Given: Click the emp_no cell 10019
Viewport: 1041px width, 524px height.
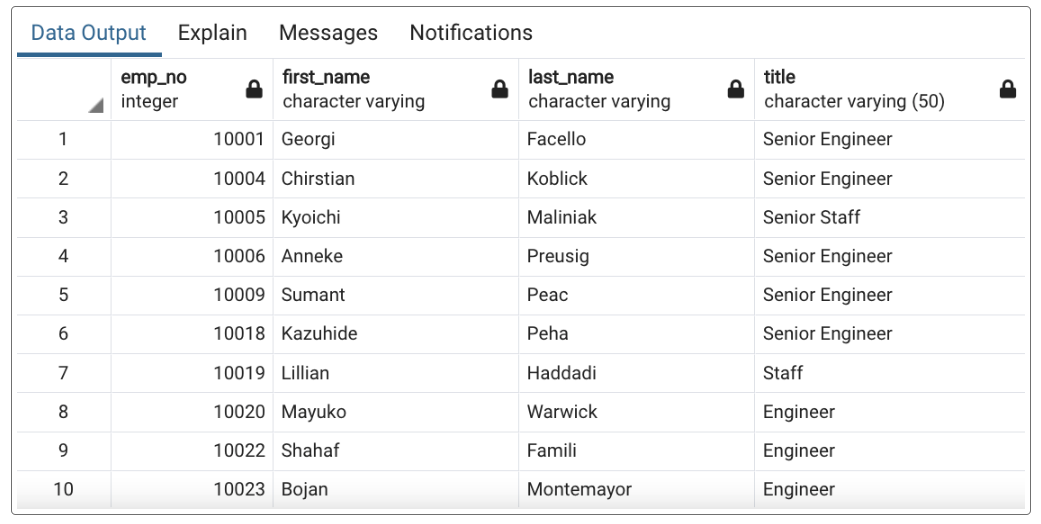Looking at the screenshot, I should coord(192,373).
